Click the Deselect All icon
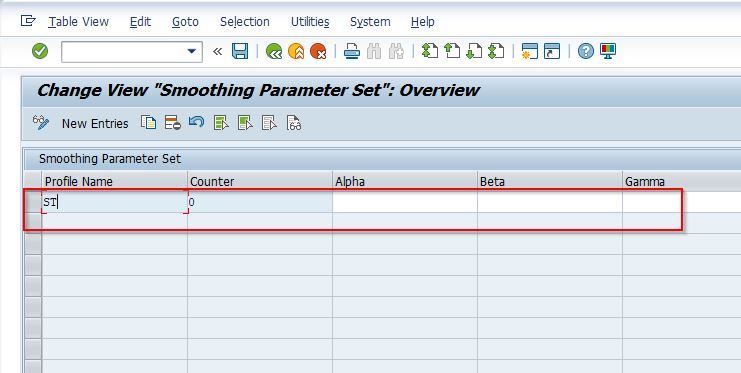The height and width of the screenshot is (373, 741). (x=269, y=123)
